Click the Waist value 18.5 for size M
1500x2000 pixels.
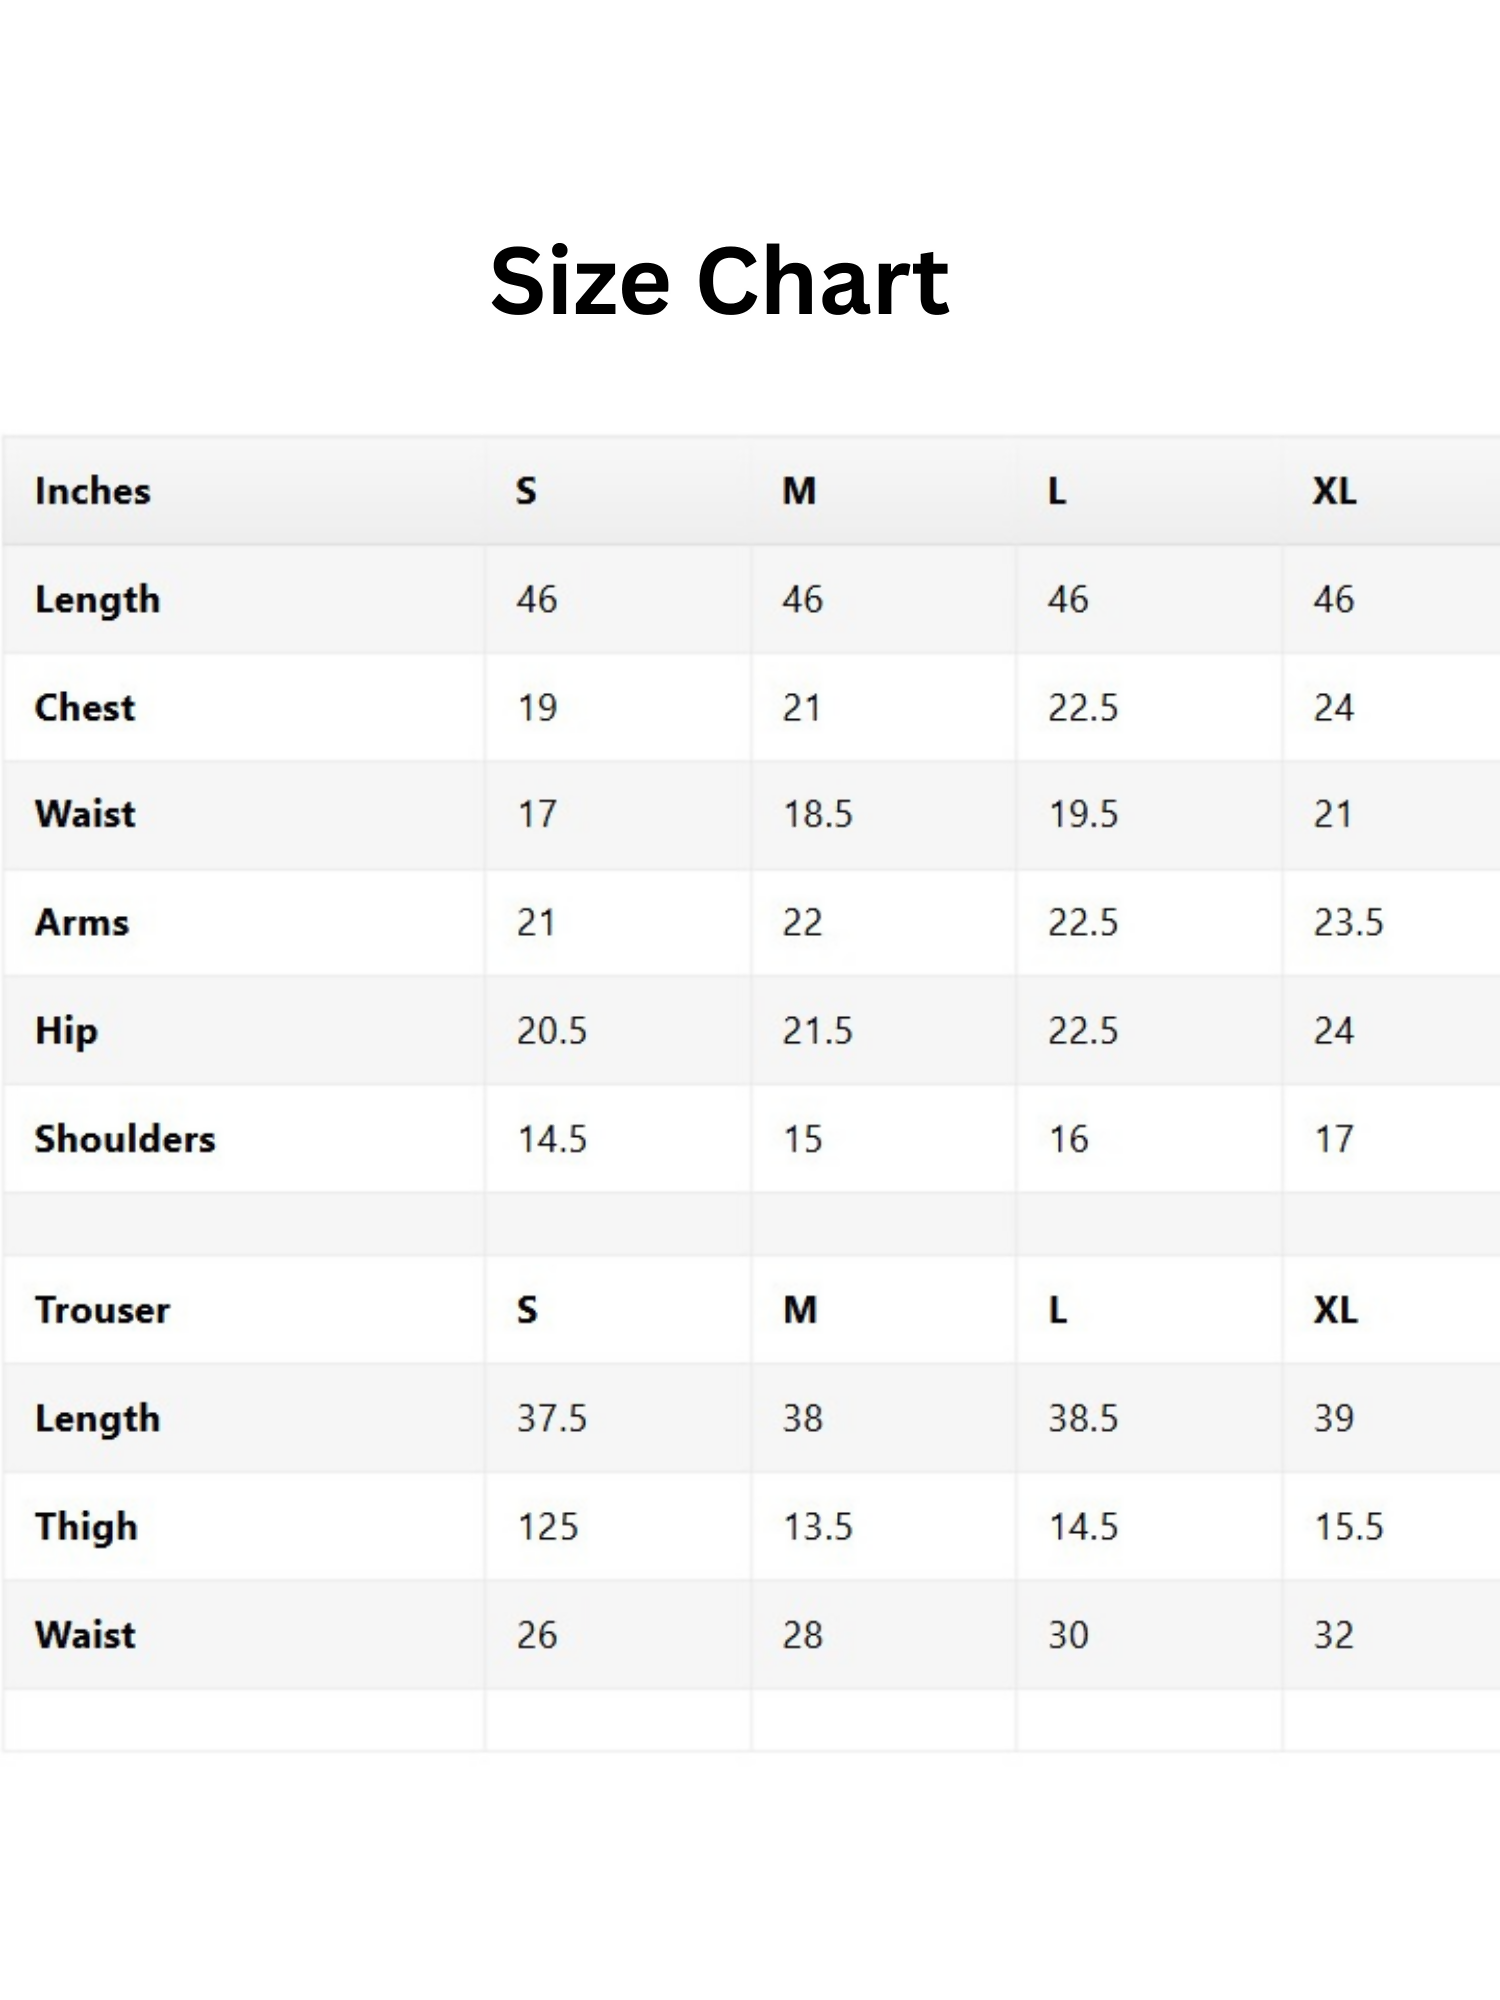point(817,814)
